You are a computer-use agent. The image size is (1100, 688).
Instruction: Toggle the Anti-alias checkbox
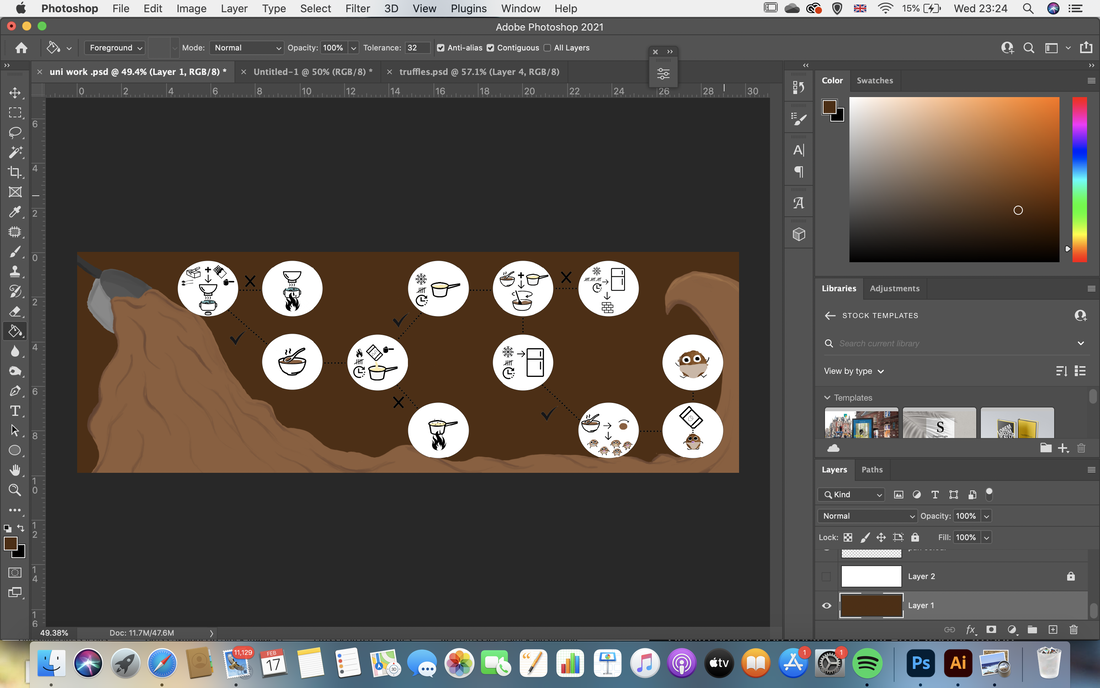click(441, 48)
